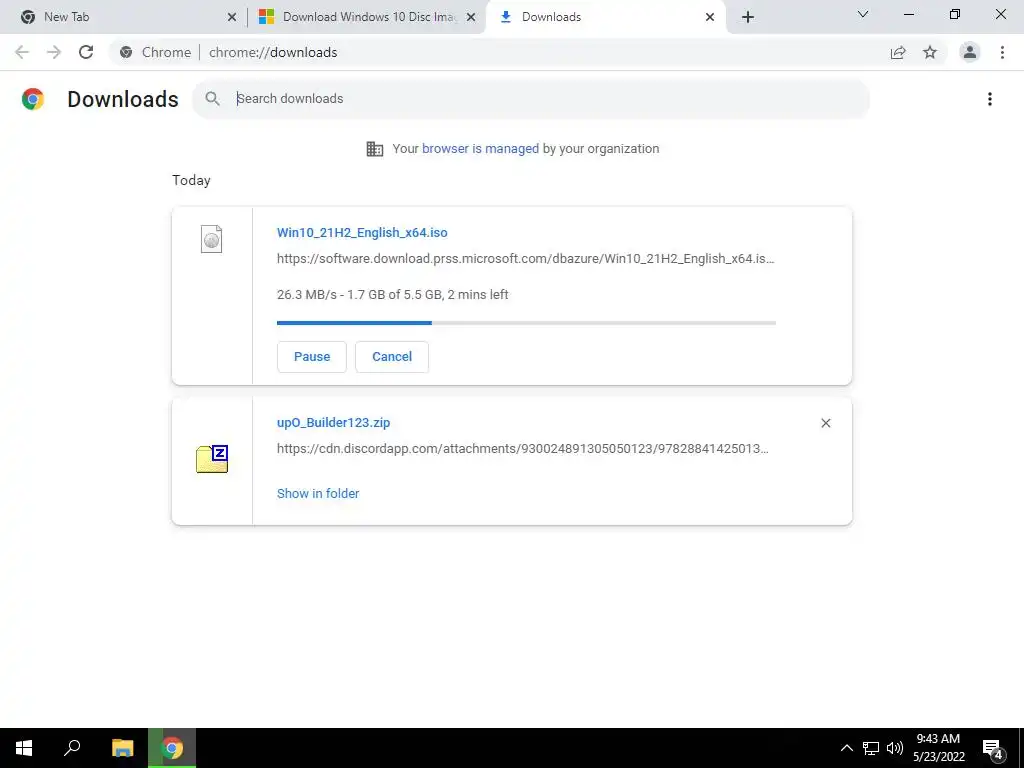1024x768 pixels.
Task: Open the Win10_21H2_English_x64.iso file link
Action: [x=362, y=232]
